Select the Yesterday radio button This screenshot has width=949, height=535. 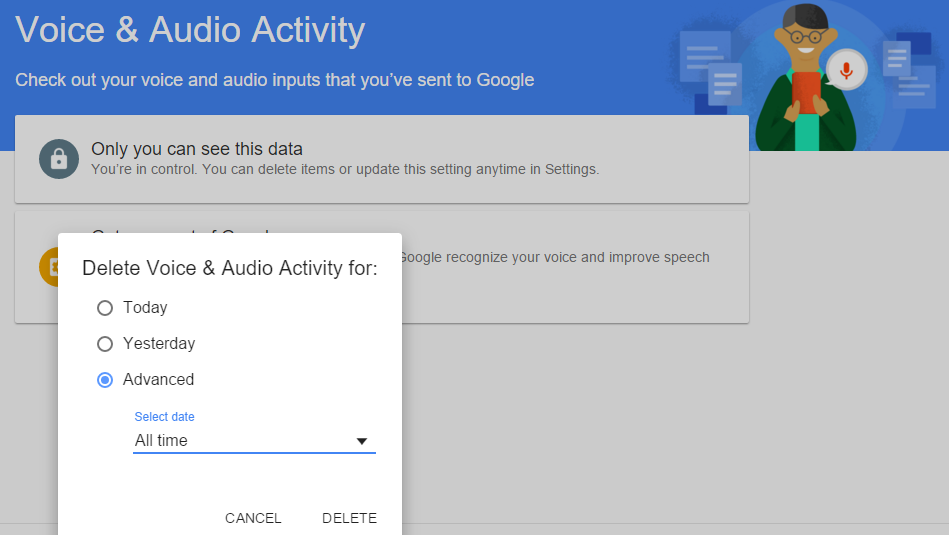[x=105, y=344]
